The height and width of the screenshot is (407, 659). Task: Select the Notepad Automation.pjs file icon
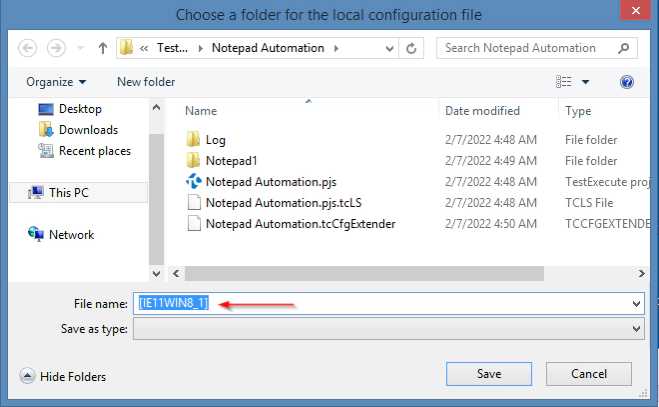pyautogui.click(x=194, y=182)
